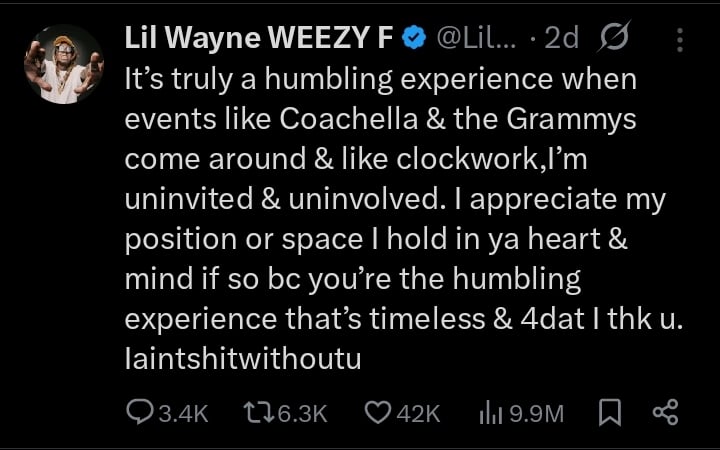720x450 pixels.
Task: Click the 3.4K replies count
Action: coord(183,413)
